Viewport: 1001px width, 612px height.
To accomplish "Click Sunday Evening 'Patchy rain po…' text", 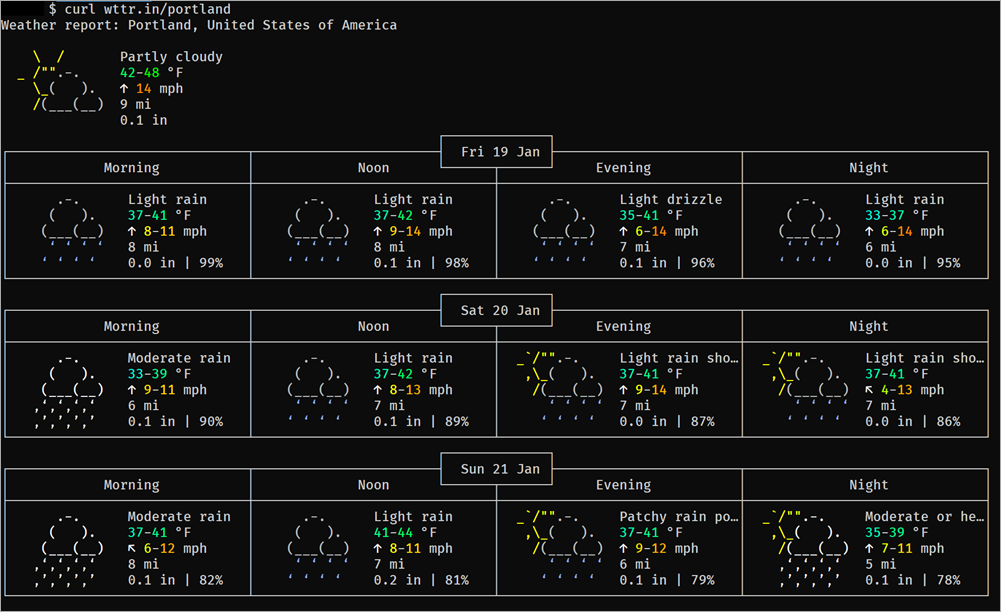I will pos(679,517).
